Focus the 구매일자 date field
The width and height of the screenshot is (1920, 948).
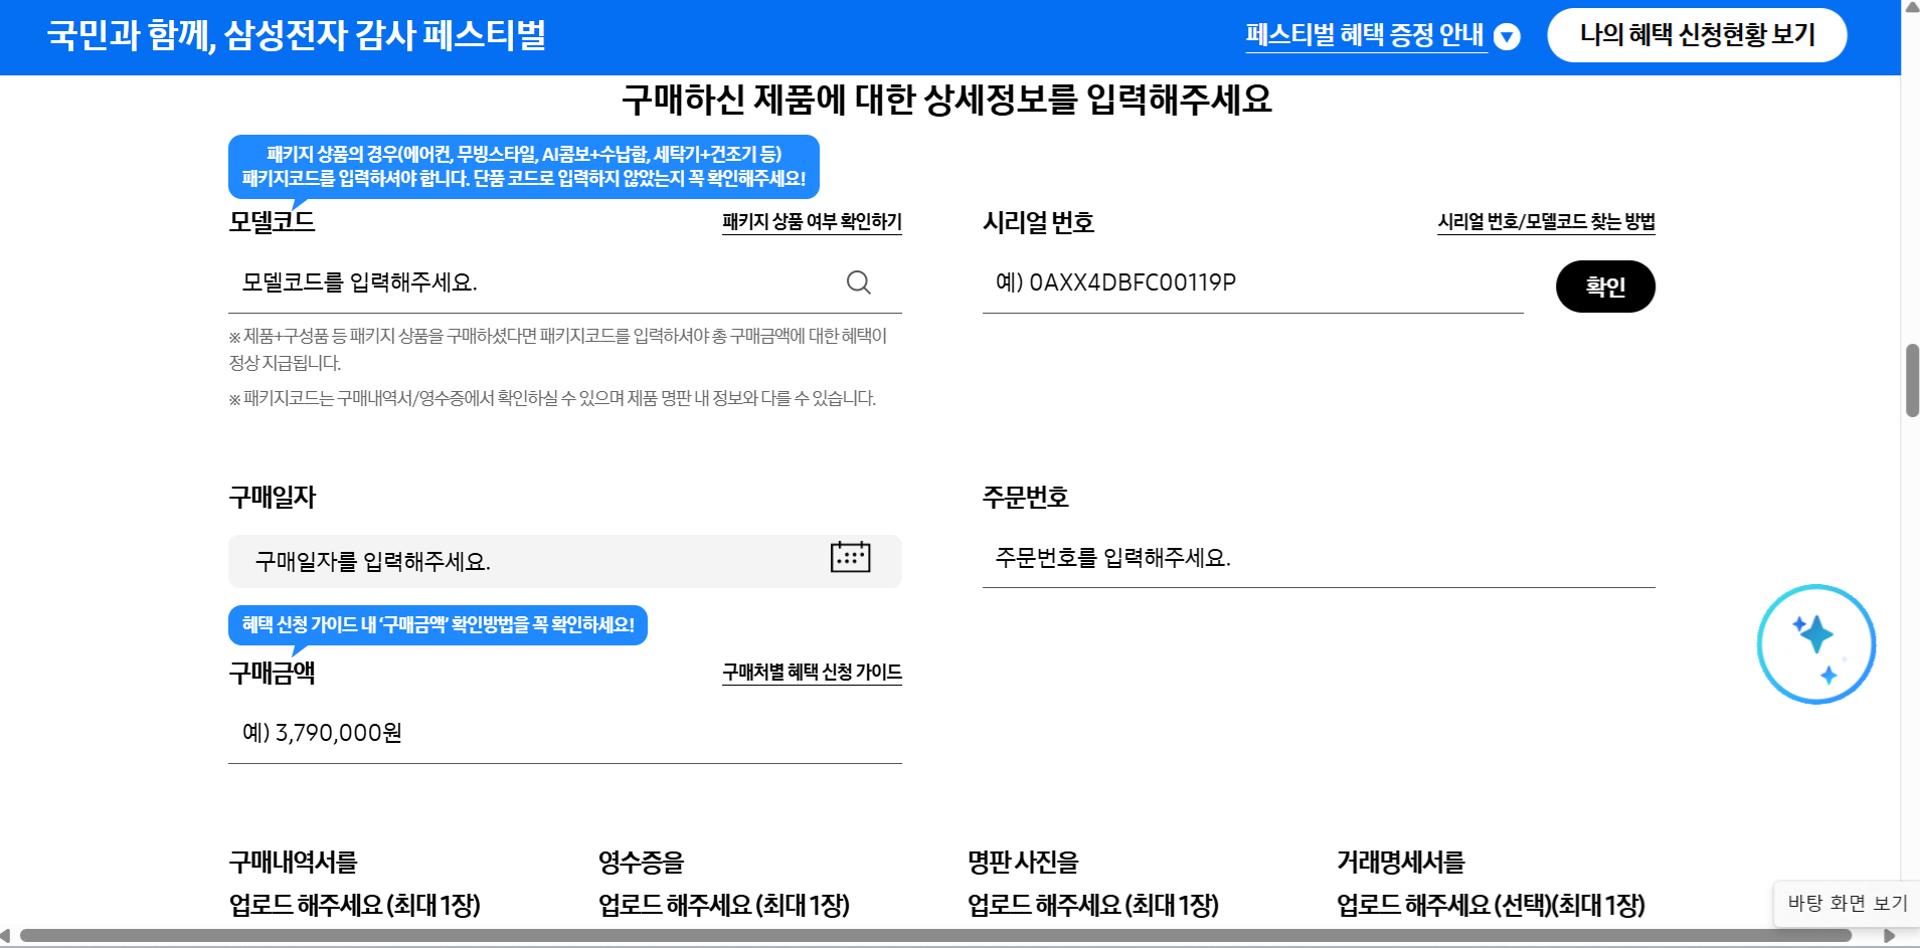tap(565, 561)
